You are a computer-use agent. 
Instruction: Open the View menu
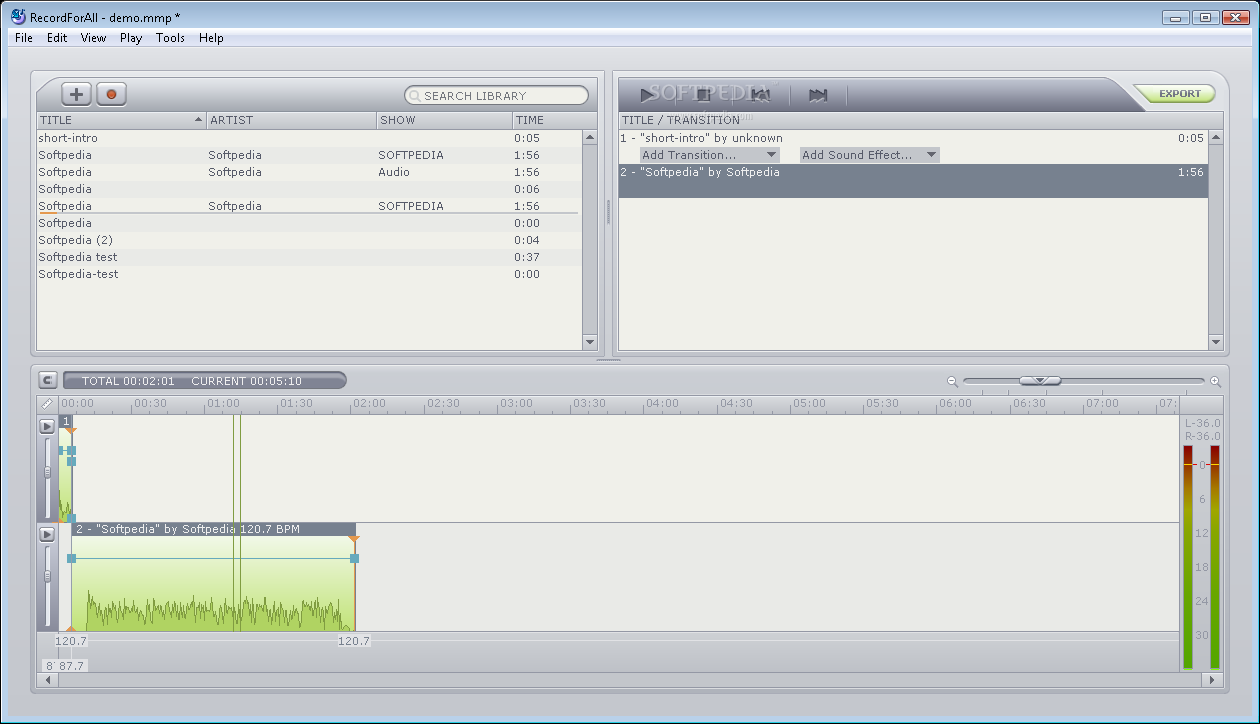[93, 38]
